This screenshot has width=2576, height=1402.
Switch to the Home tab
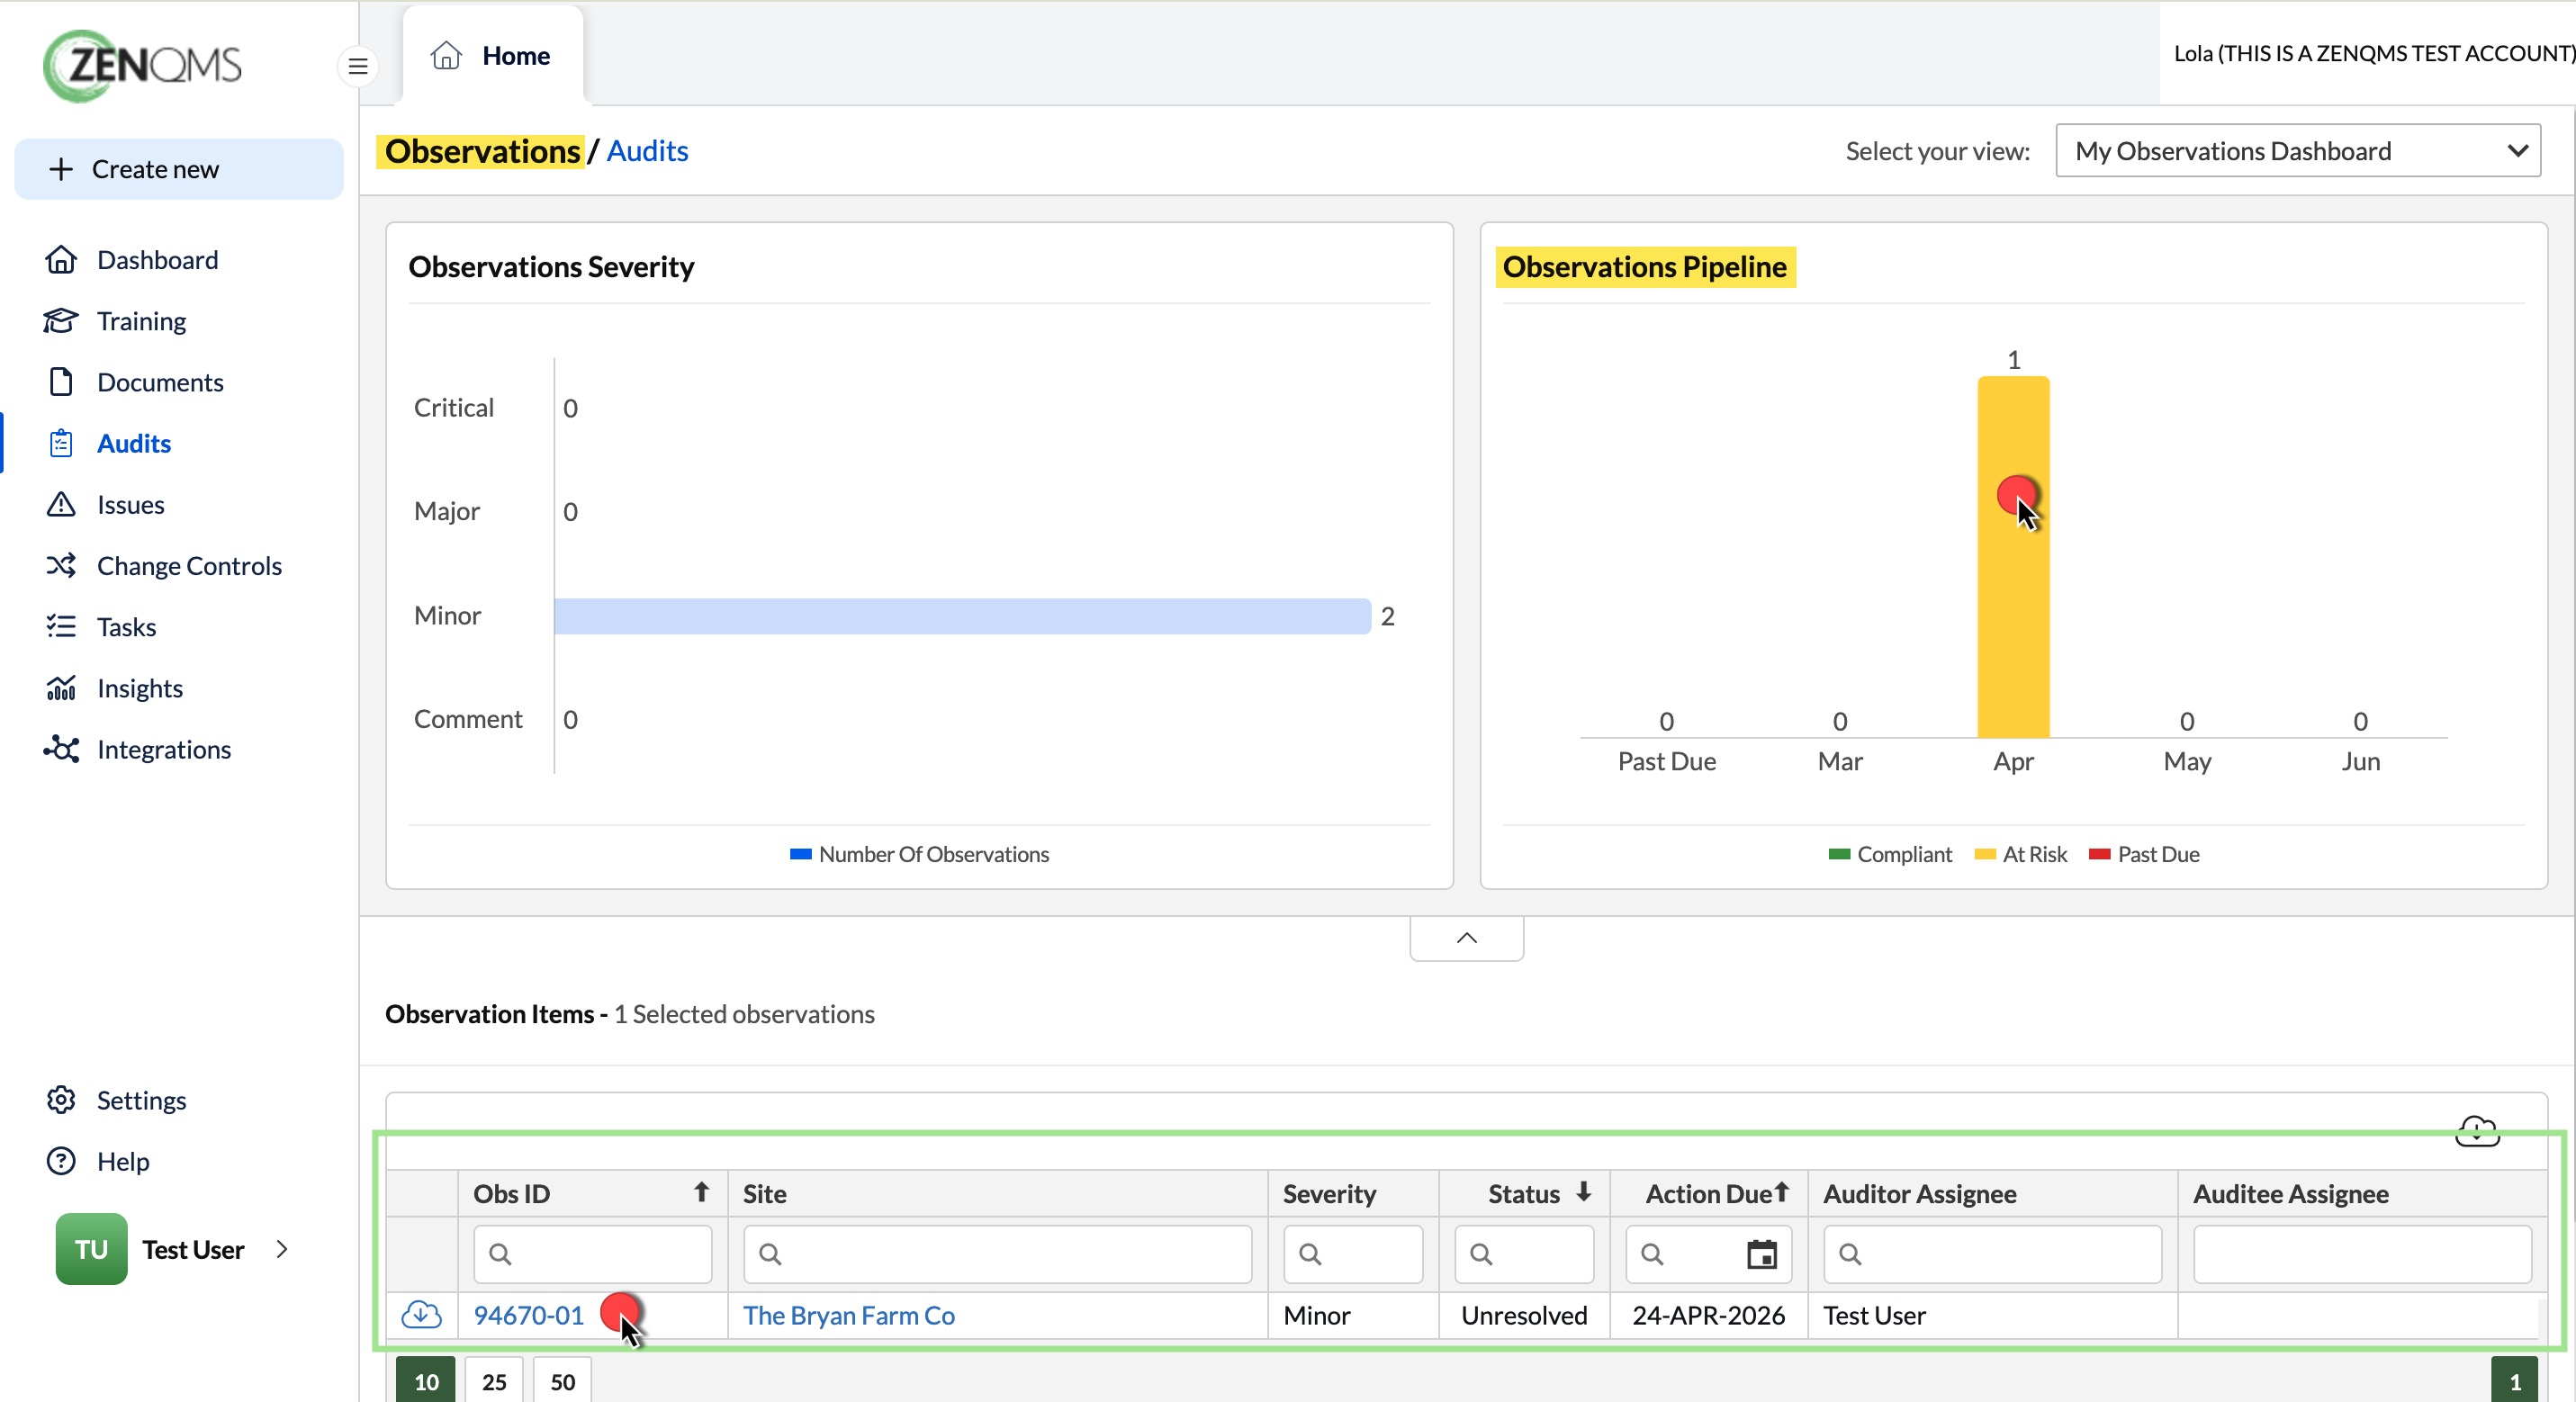pyautogui.click(x=492, y=56)
